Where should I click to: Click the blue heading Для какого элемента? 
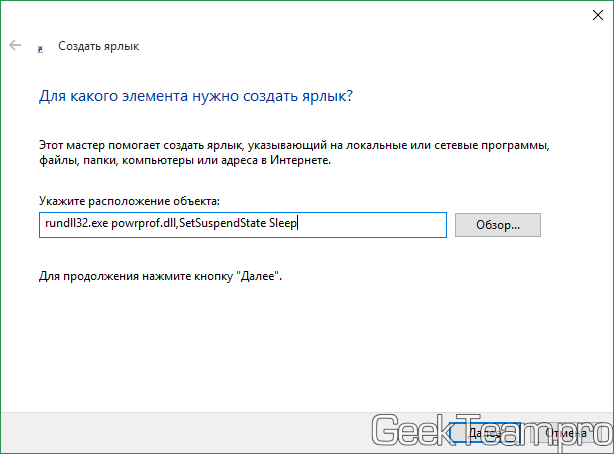tap(196, 98)
